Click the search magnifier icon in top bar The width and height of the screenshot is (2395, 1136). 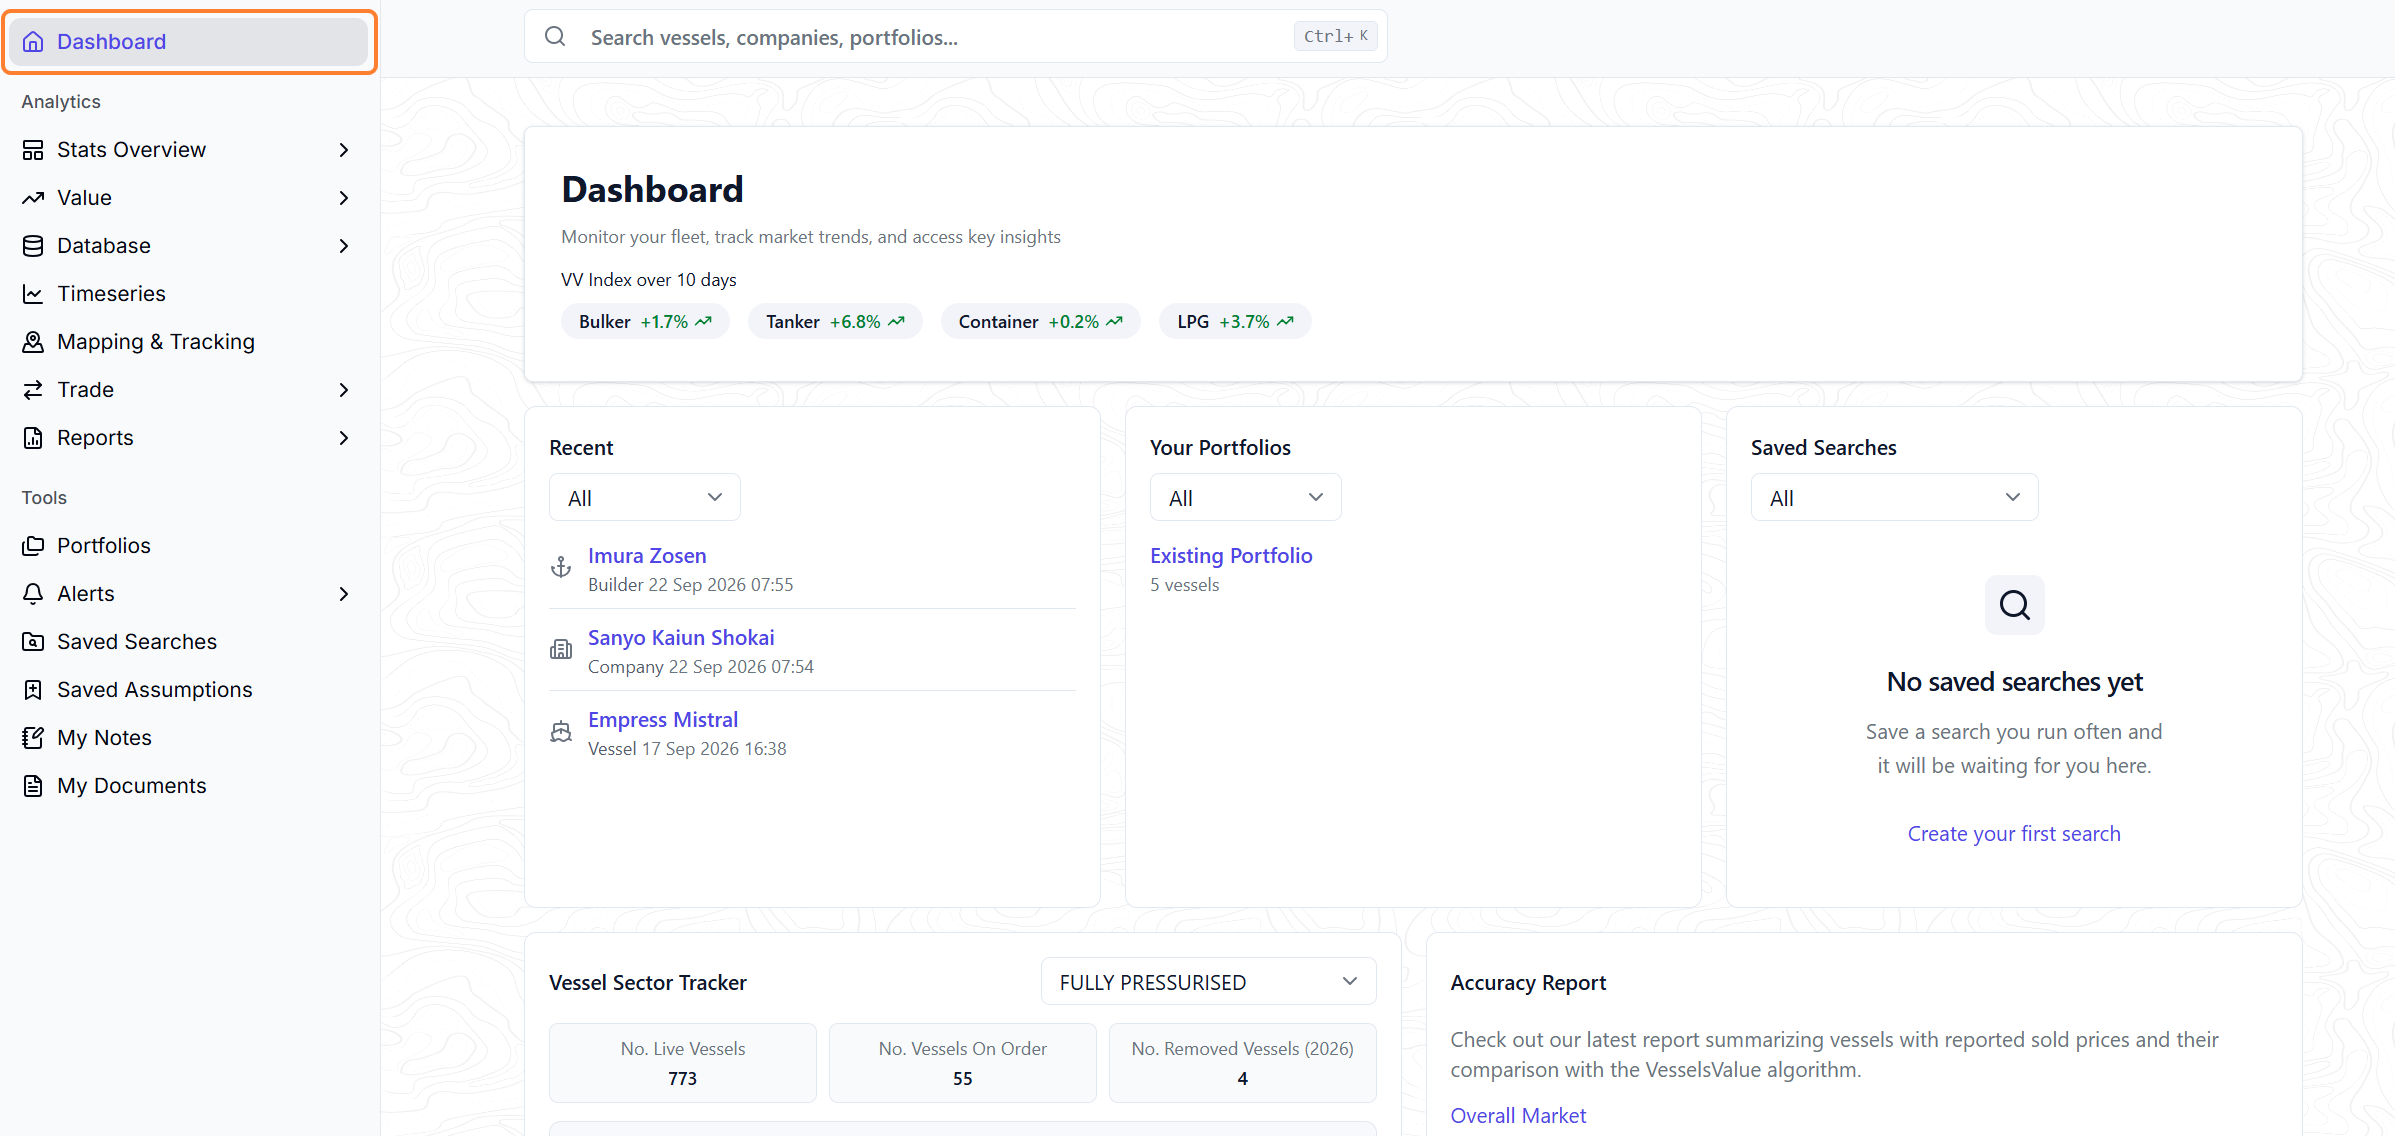click(555, 37)
